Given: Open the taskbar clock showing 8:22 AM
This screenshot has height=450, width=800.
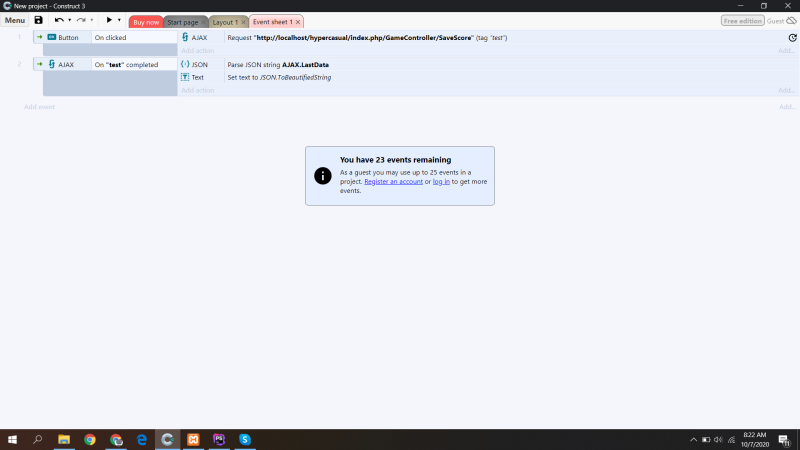Looking at the screenshot, I should [755, 439].
